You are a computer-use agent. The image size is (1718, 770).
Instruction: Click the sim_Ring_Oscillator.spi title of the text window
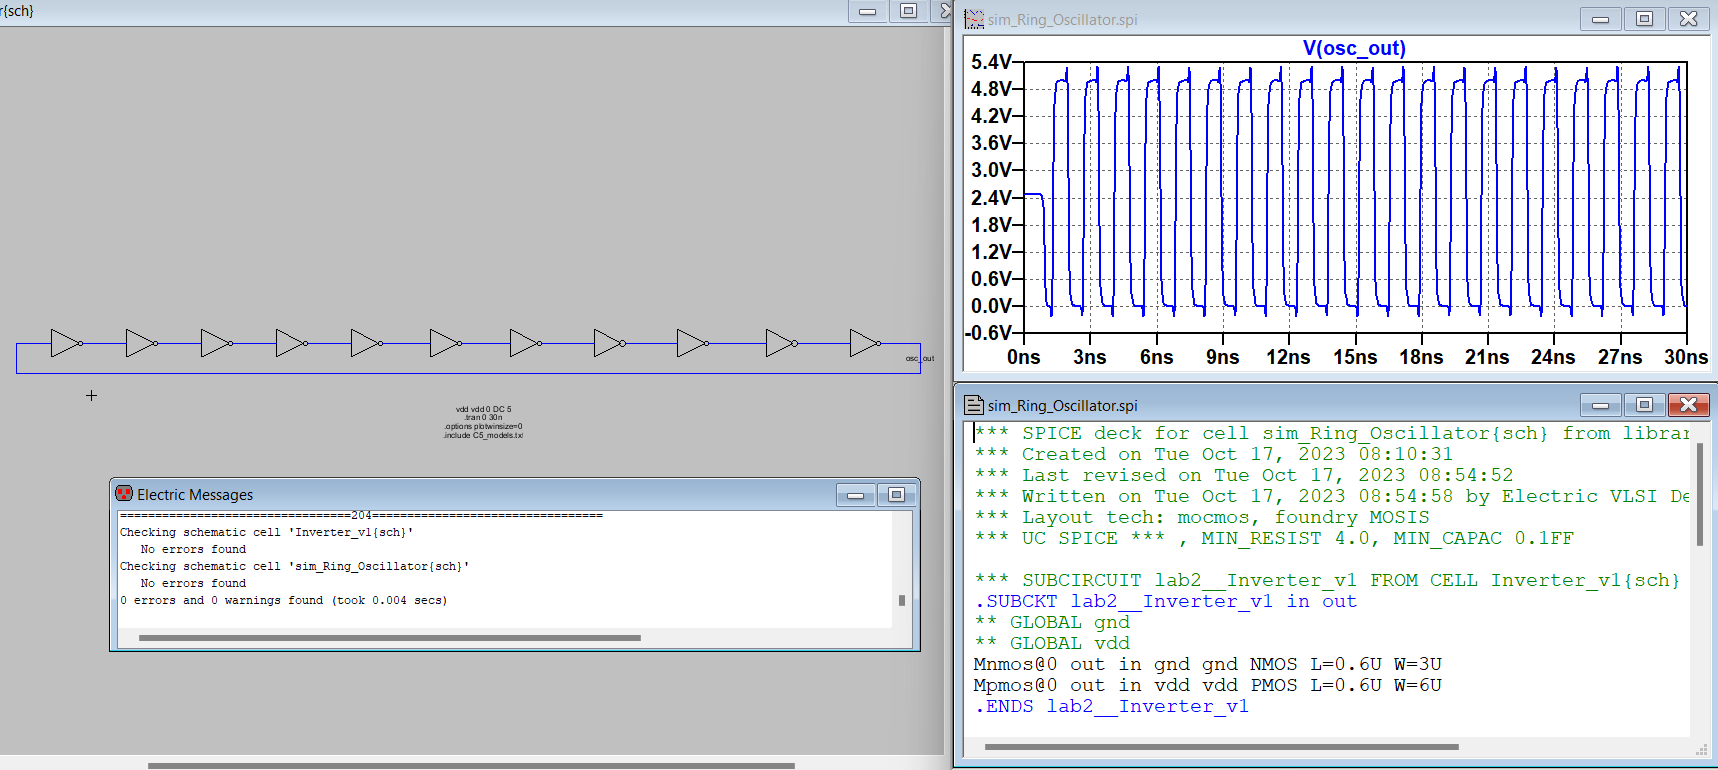click(x=1063, y=405)
